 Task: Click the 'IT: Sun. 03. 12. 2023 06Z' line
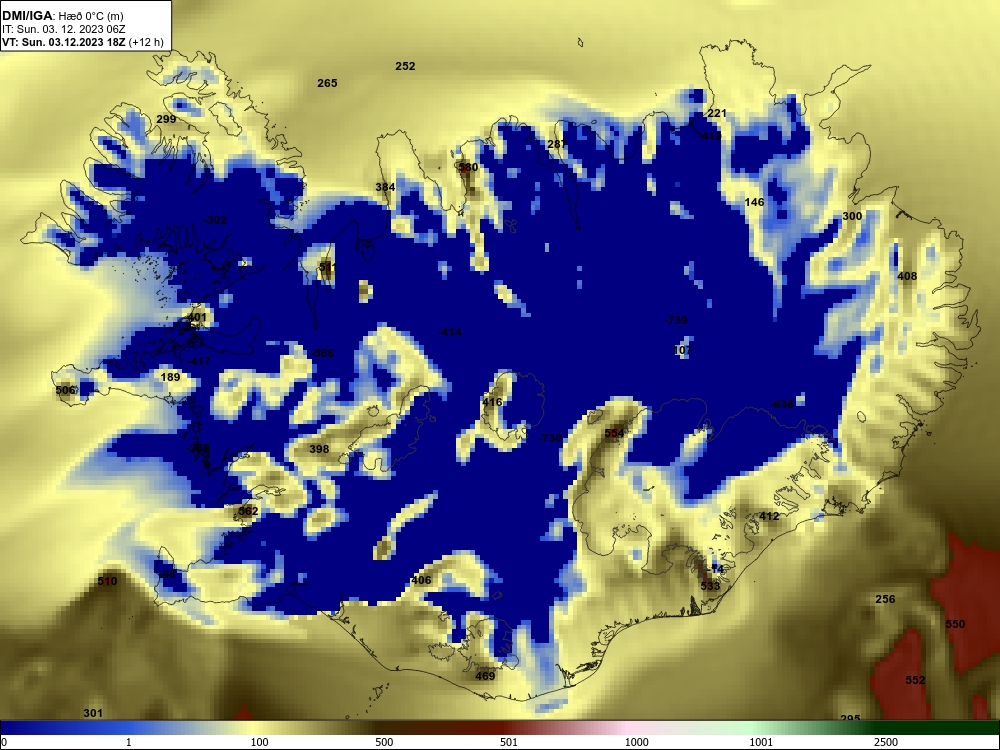pos(64,29)
